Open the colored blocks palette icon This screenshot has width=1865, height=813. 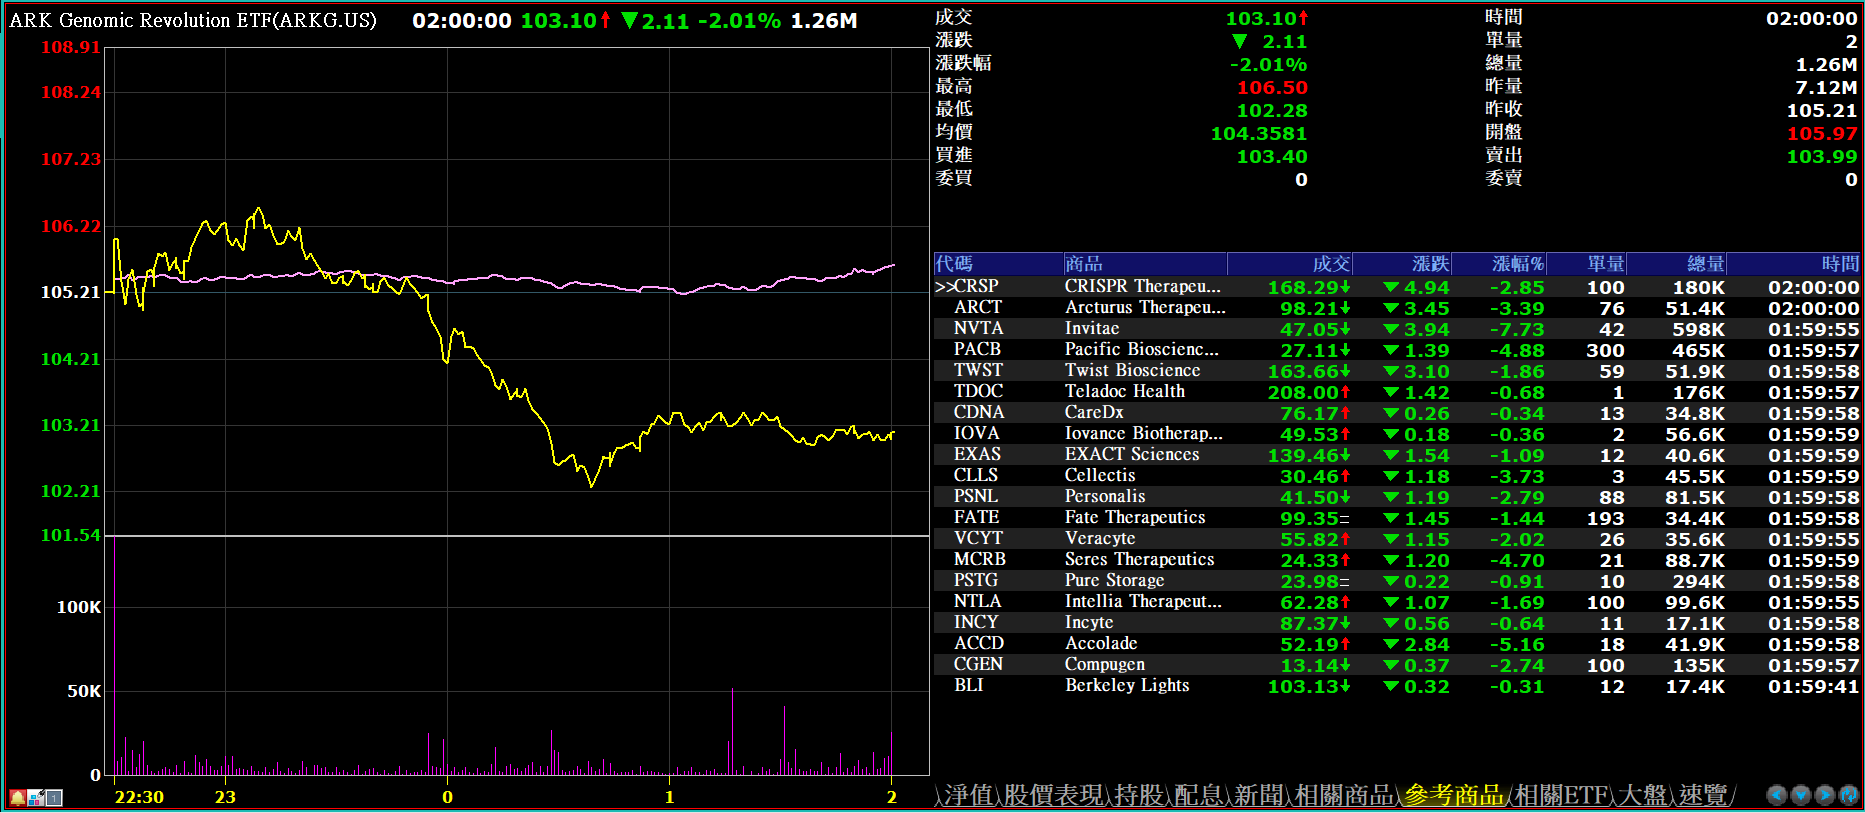click(36, 797)
